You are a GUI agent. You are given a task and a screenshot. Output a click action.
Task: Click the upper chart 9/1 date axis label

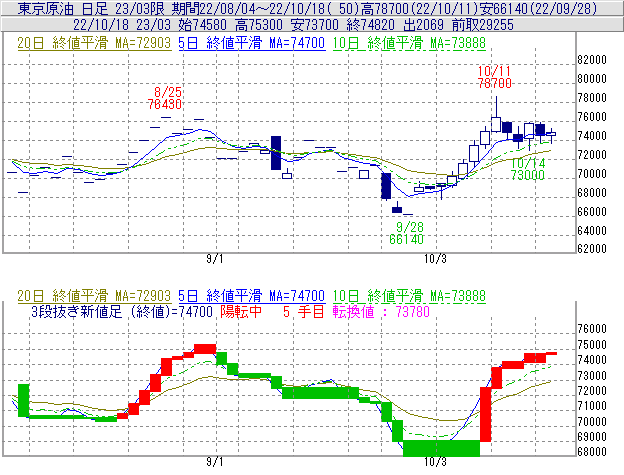(214, 259)
